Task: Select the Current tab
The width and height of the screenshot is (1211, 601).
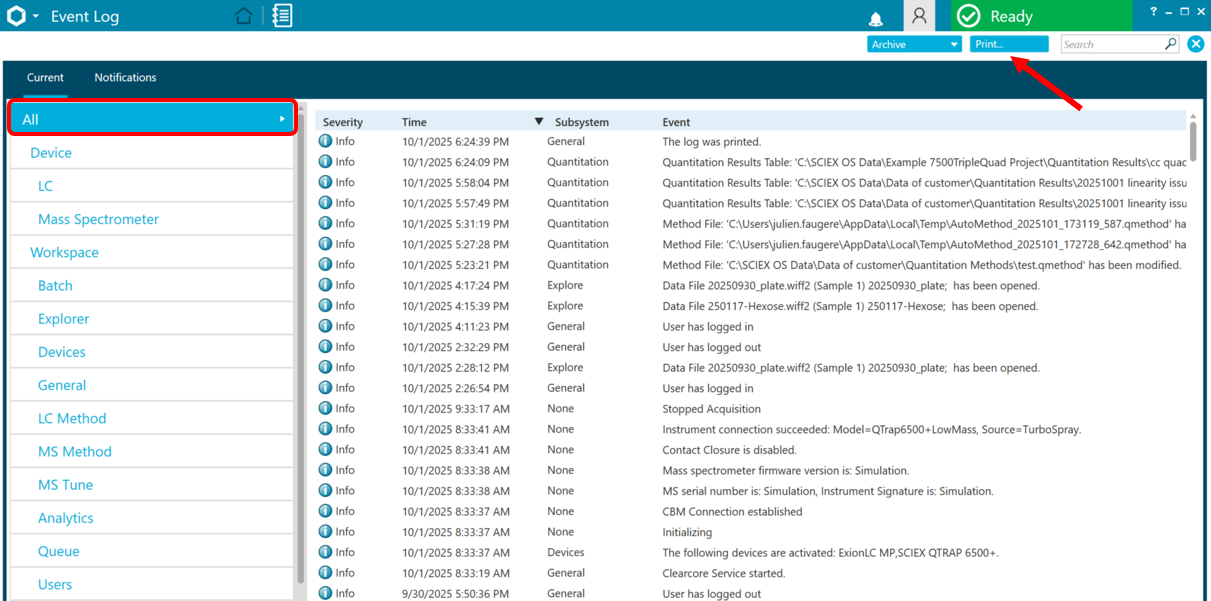Action: click(45, 77)
